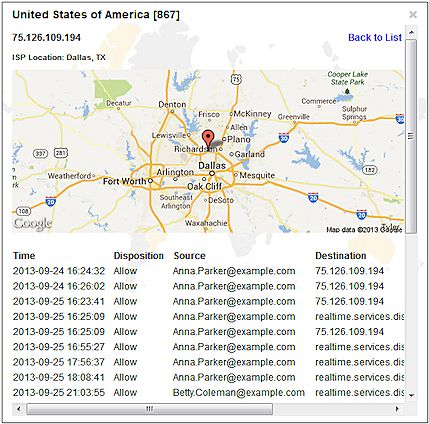The width and height of the screenshot is (429, 424).
Task: Click the Fort Worth label on map
Action: (125, 181)
